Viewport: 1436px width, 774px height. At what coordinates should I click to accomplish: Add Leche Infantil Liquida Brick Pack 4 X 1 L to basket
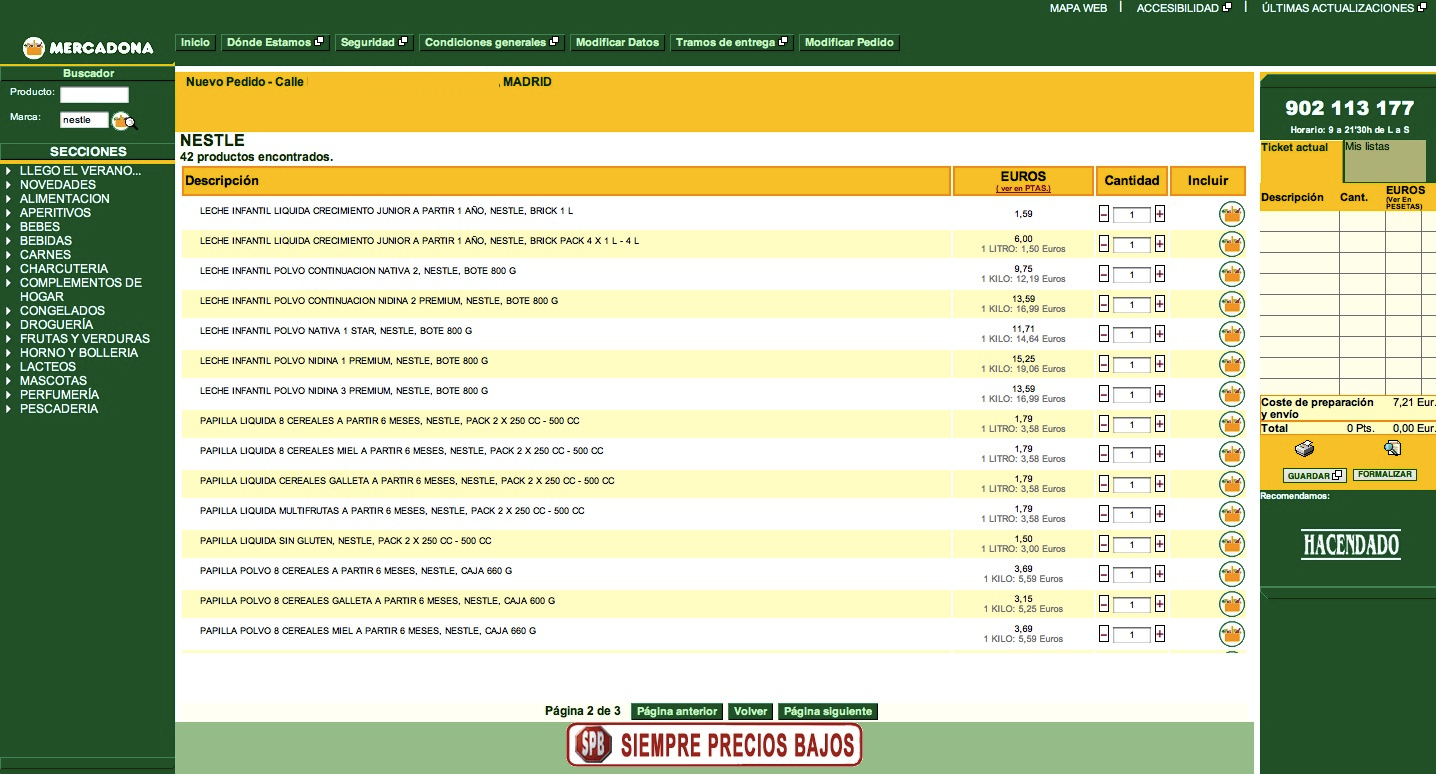coord(1232,244)
